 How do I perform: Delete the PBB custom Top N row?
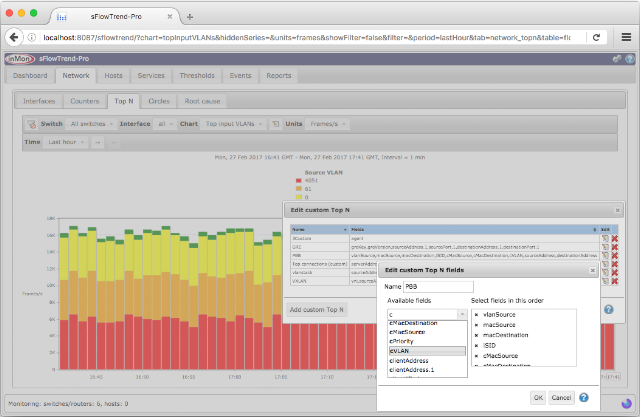coord(614,255)
